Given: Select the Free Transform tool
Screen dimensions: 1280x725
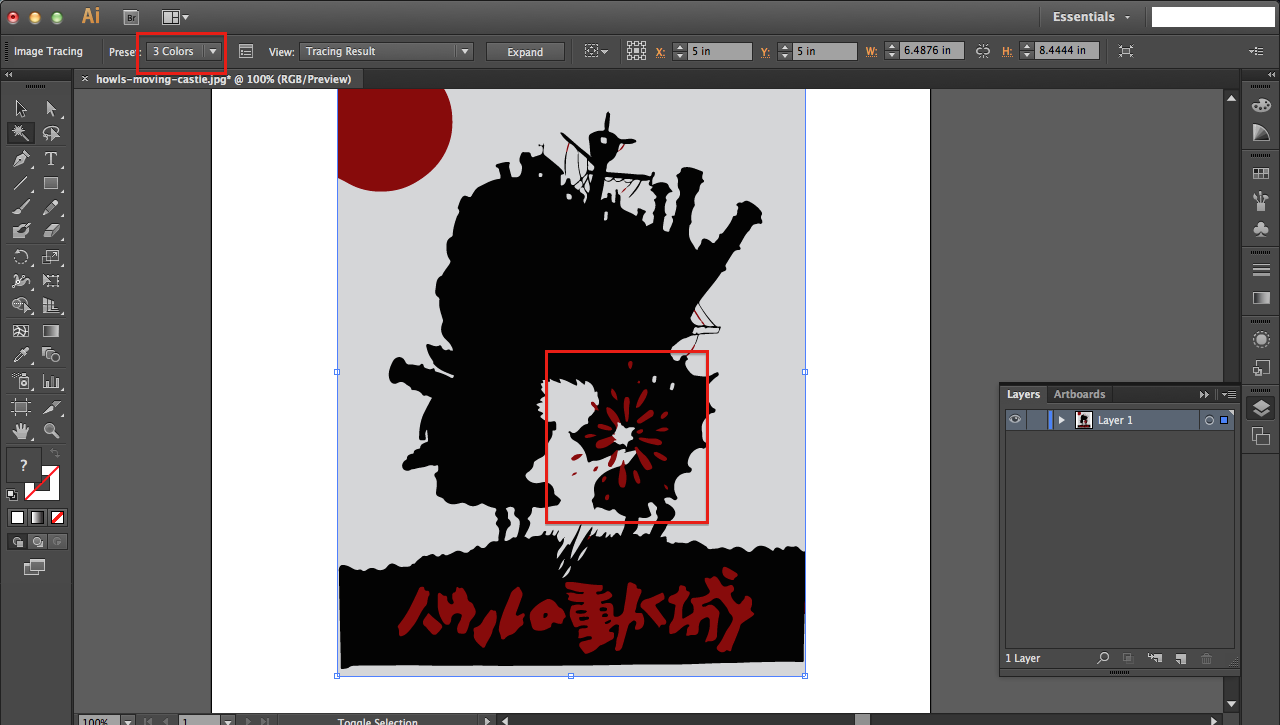Looking at the screenshot, I should point(51,281).
